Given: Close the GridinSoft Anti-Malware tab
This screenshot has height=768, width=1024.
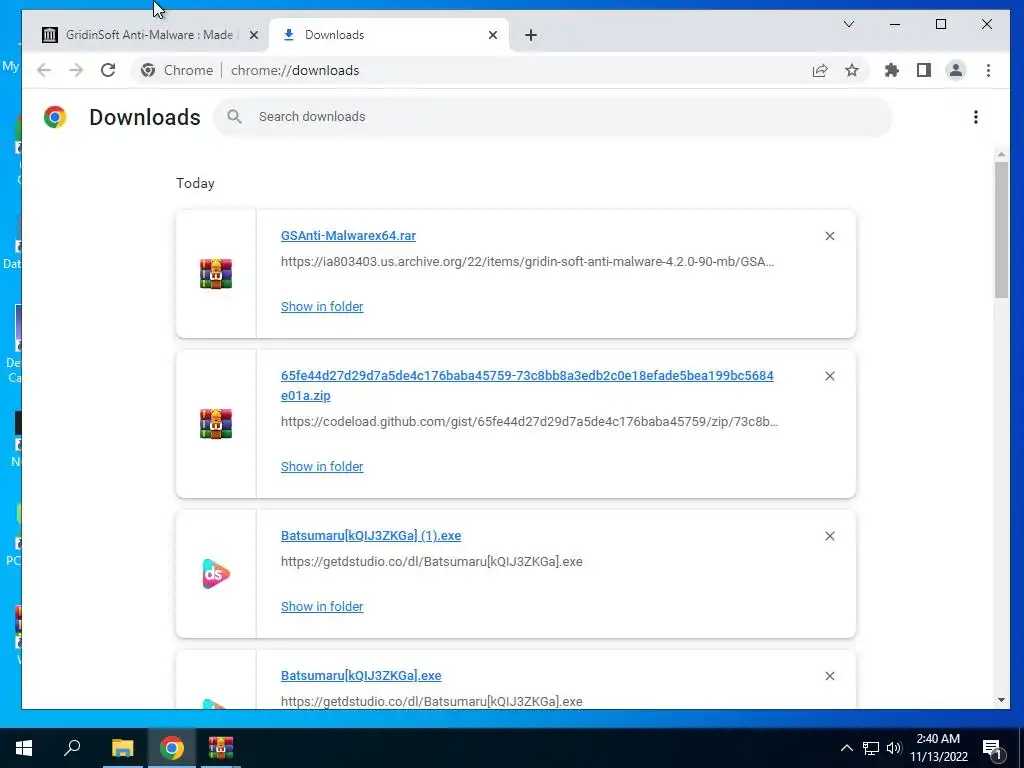Looking at the screenshot, I should (x=254, y=35).
